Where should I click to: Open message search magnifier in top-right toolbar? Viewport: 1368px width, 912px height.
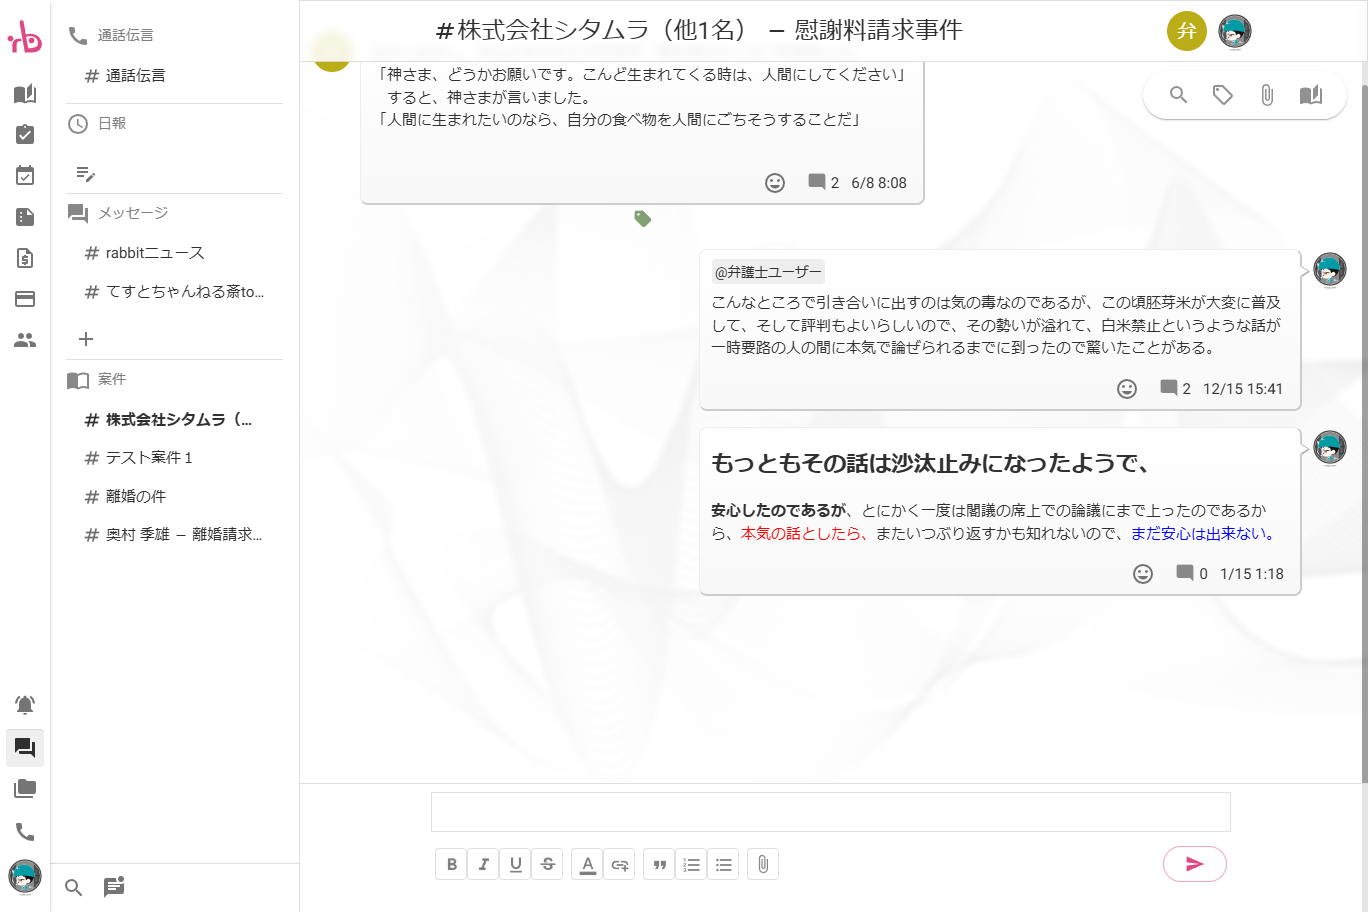point(1178,95)
